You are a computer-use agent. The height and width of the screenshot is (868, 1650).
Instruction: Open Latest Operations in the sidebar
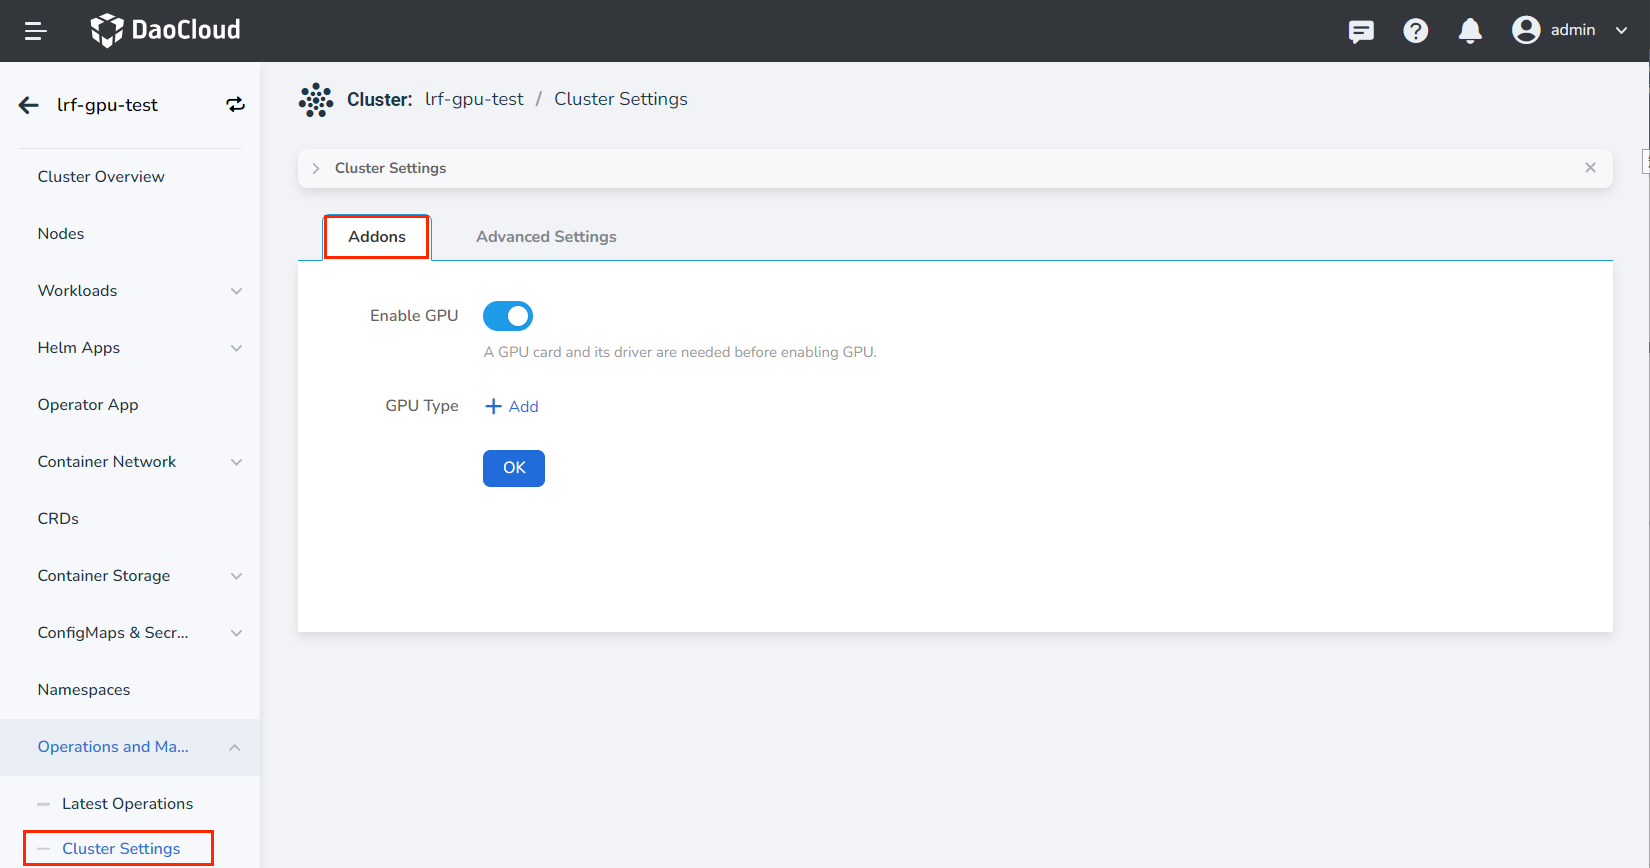pyautogui.click(x=127, y=804)
